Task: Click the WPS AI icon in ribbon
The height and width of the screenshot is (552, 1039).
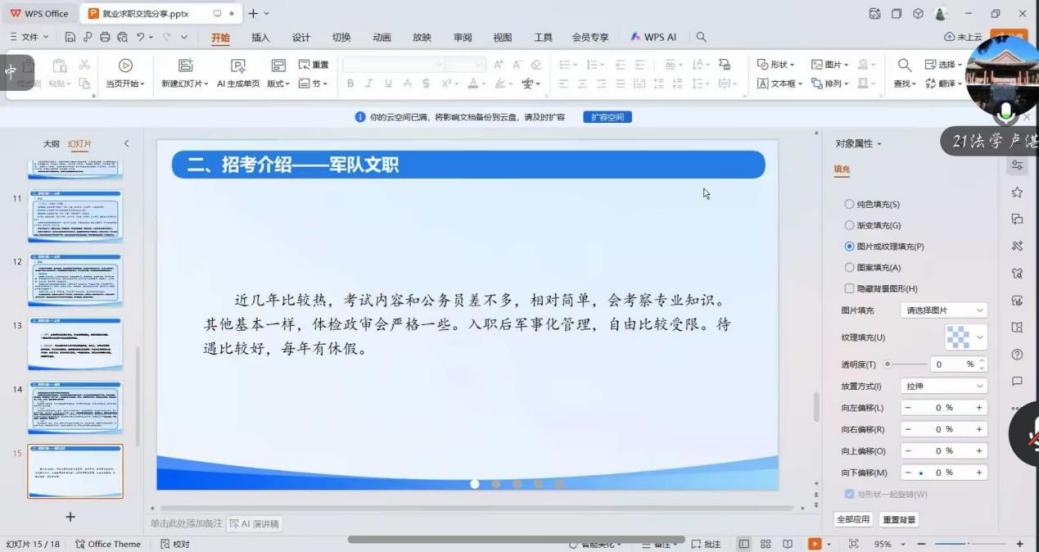Action: 653,37
